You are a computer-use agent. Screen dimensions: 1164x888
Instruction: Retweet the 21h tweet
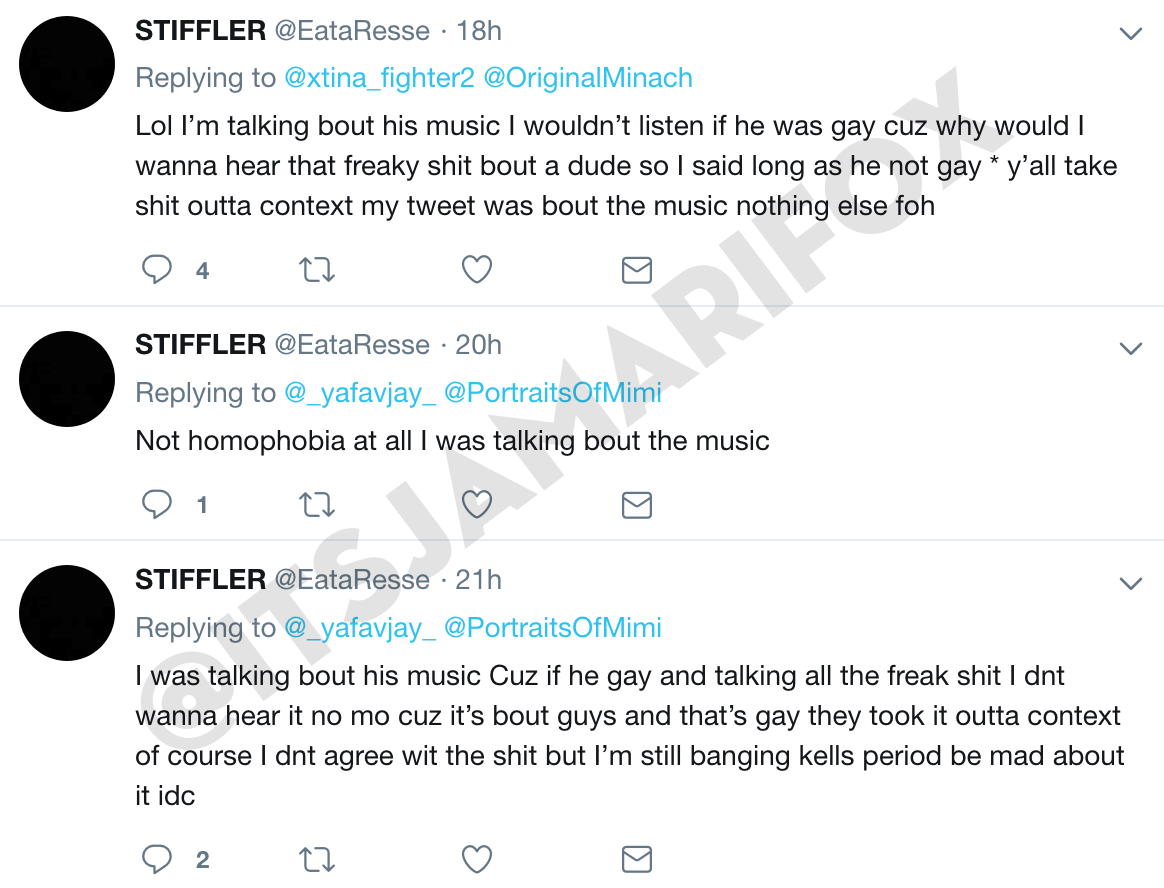[318, 859]
